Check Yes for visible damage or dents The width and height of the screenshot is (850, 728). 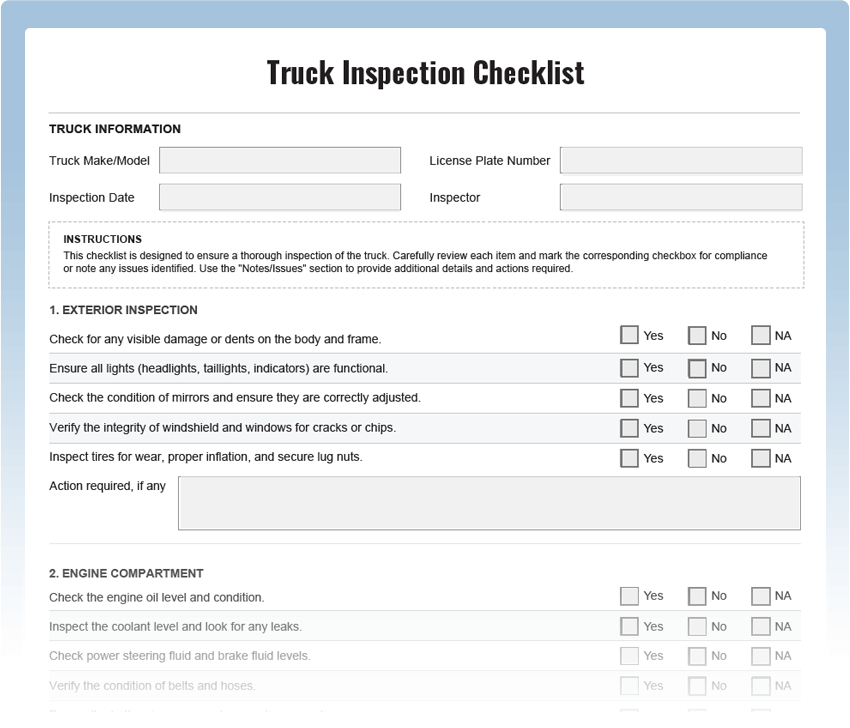[x=629, y=336]
